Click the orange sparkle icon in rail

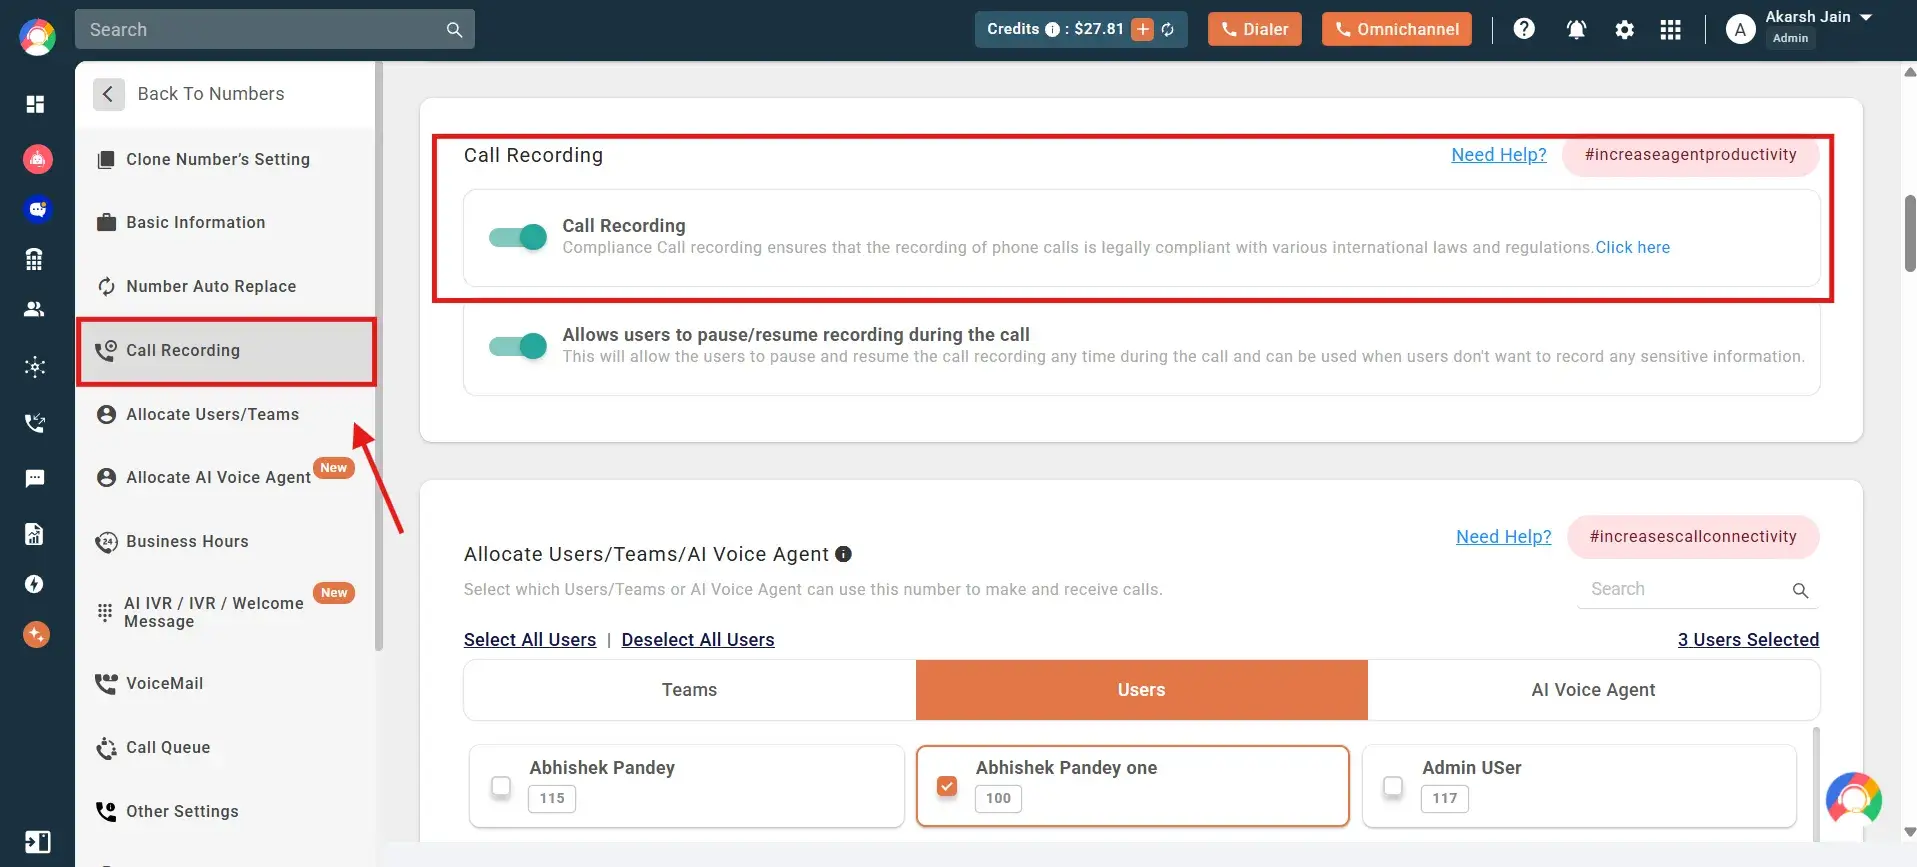click(x=37, y=634)
